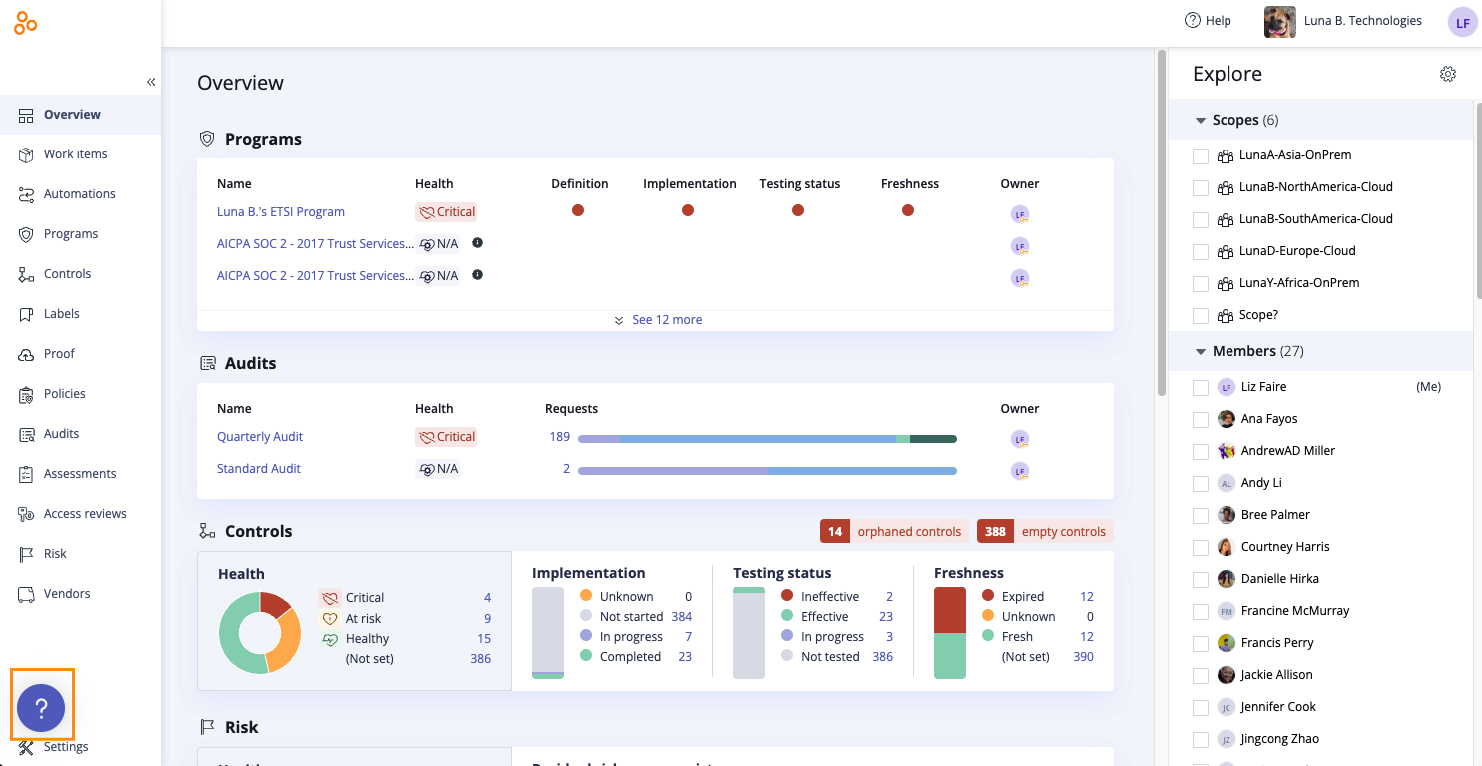Click the Quarterly Audit requests progress bar

[767, 438]
